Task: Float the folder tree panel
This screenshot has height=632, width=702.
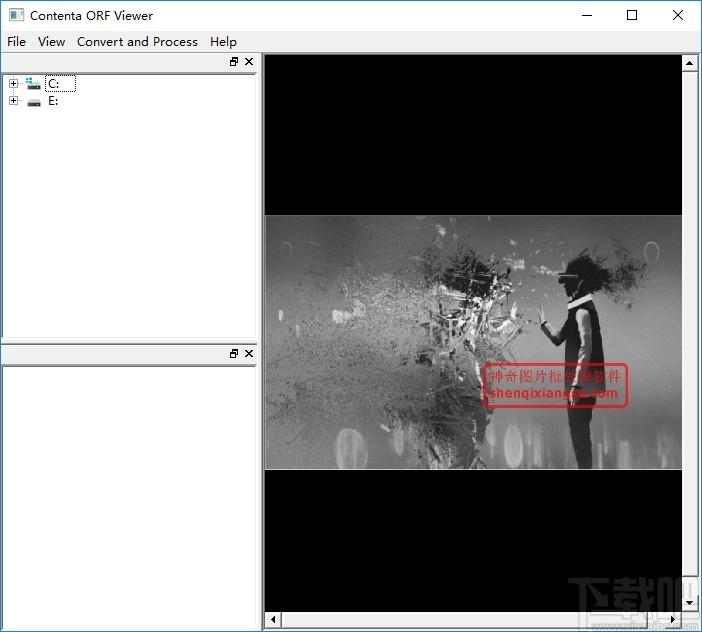Action: click(234, 62)
